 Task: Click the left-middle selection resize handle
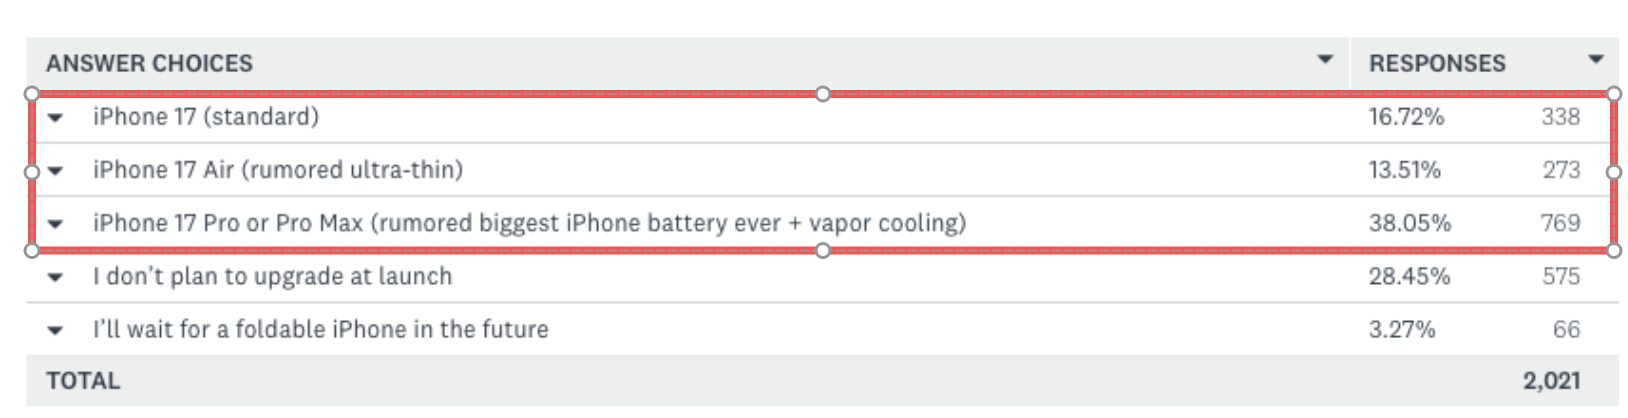pyautogui.click(x=32, y=172)
